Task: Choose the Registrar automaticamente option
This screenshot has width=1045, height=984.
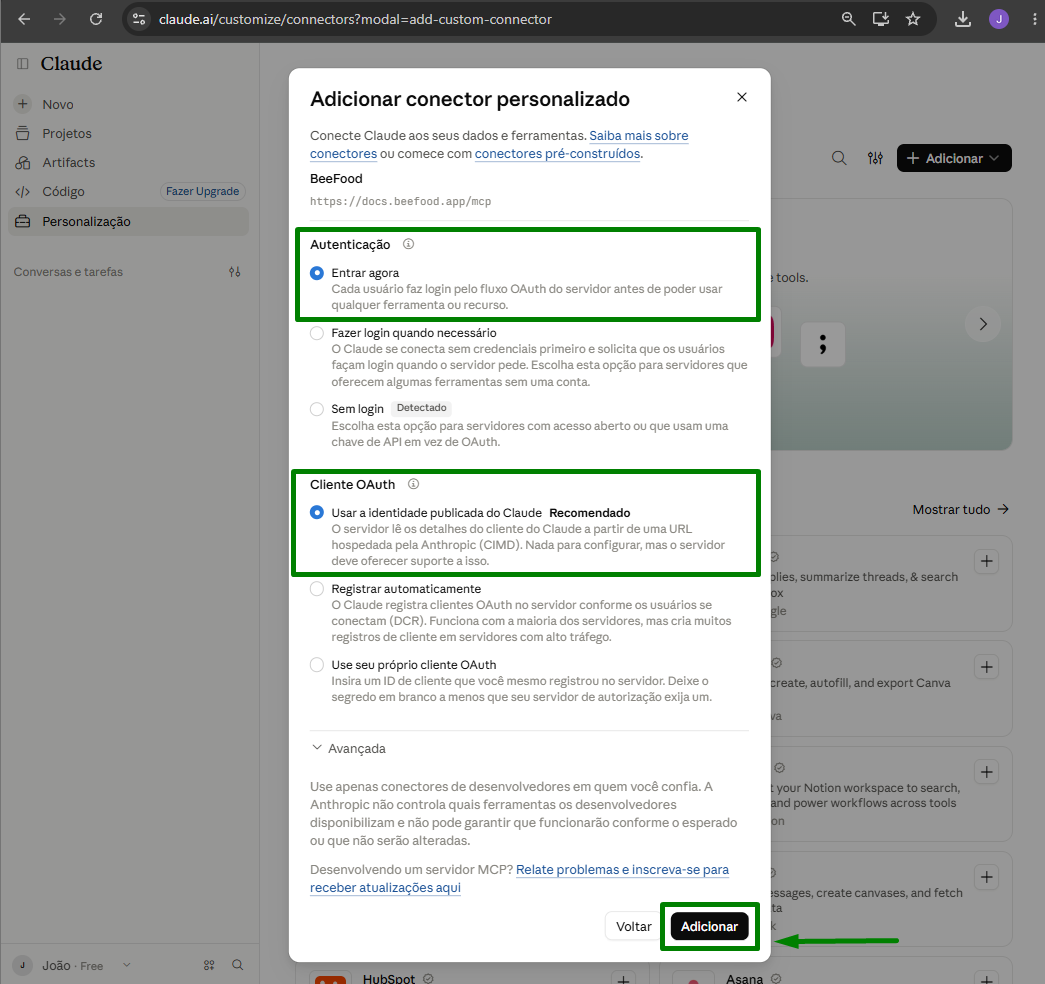Action: [317, 589]
